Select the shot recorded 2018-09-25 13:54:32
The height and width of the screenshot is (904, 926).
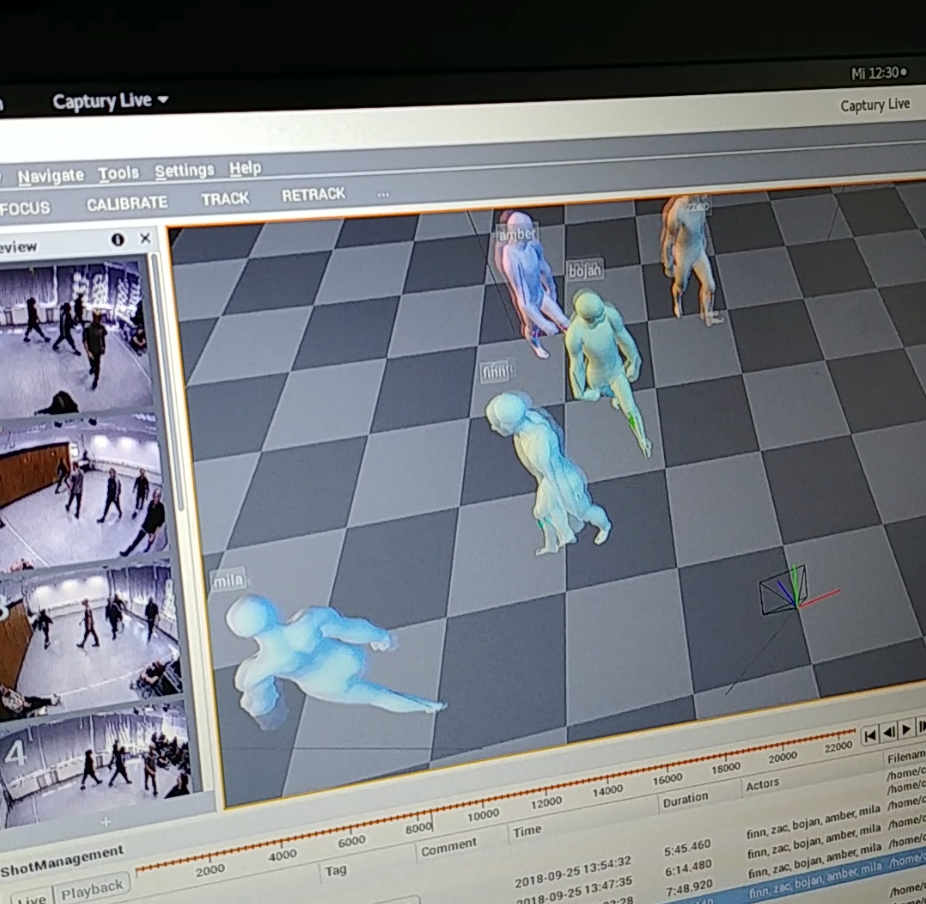(572, 872)
